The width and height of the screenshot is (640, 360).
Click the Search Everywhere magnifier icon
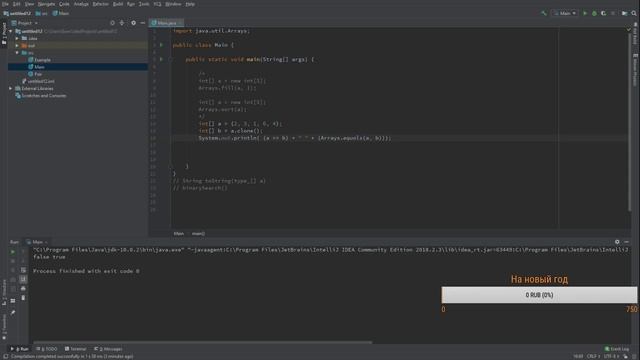pyautogui.click(x=634, y=13)
